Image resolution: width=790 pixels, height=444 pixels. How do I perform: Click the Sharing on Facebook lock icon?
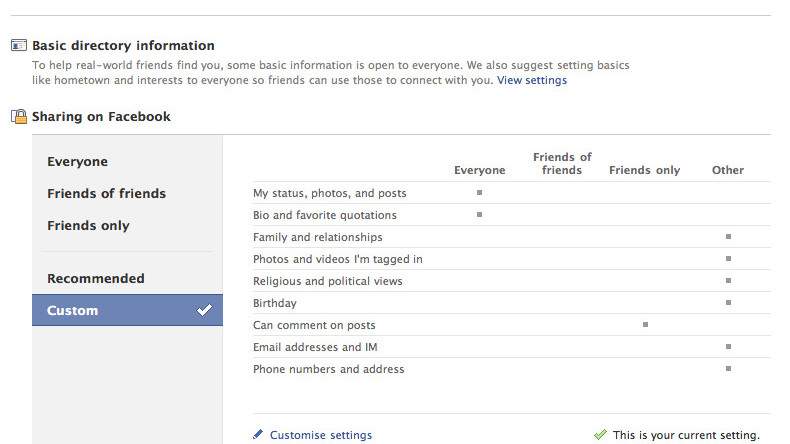(x=19, y=116)
